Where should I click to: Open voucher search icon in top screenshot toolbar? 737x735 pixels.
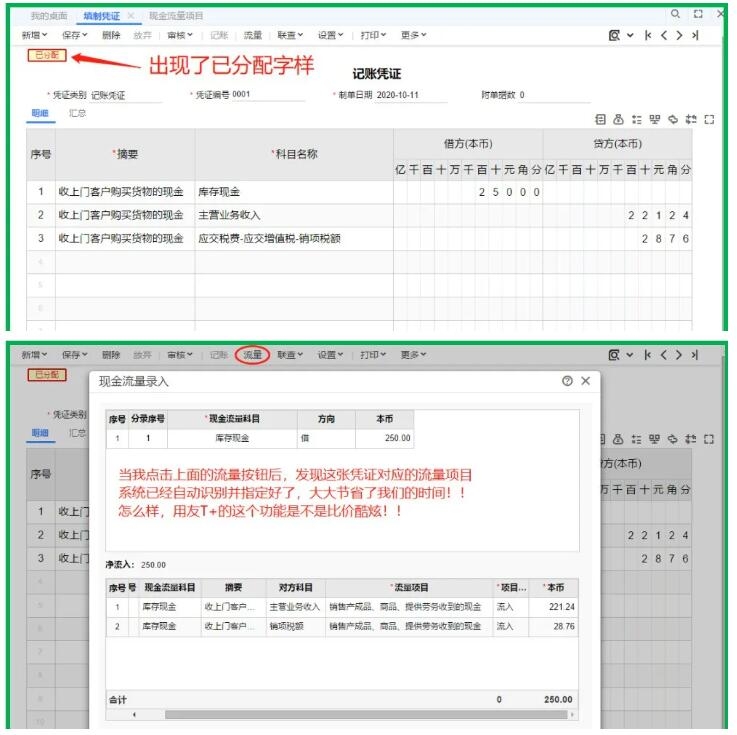tap(614, 35)
